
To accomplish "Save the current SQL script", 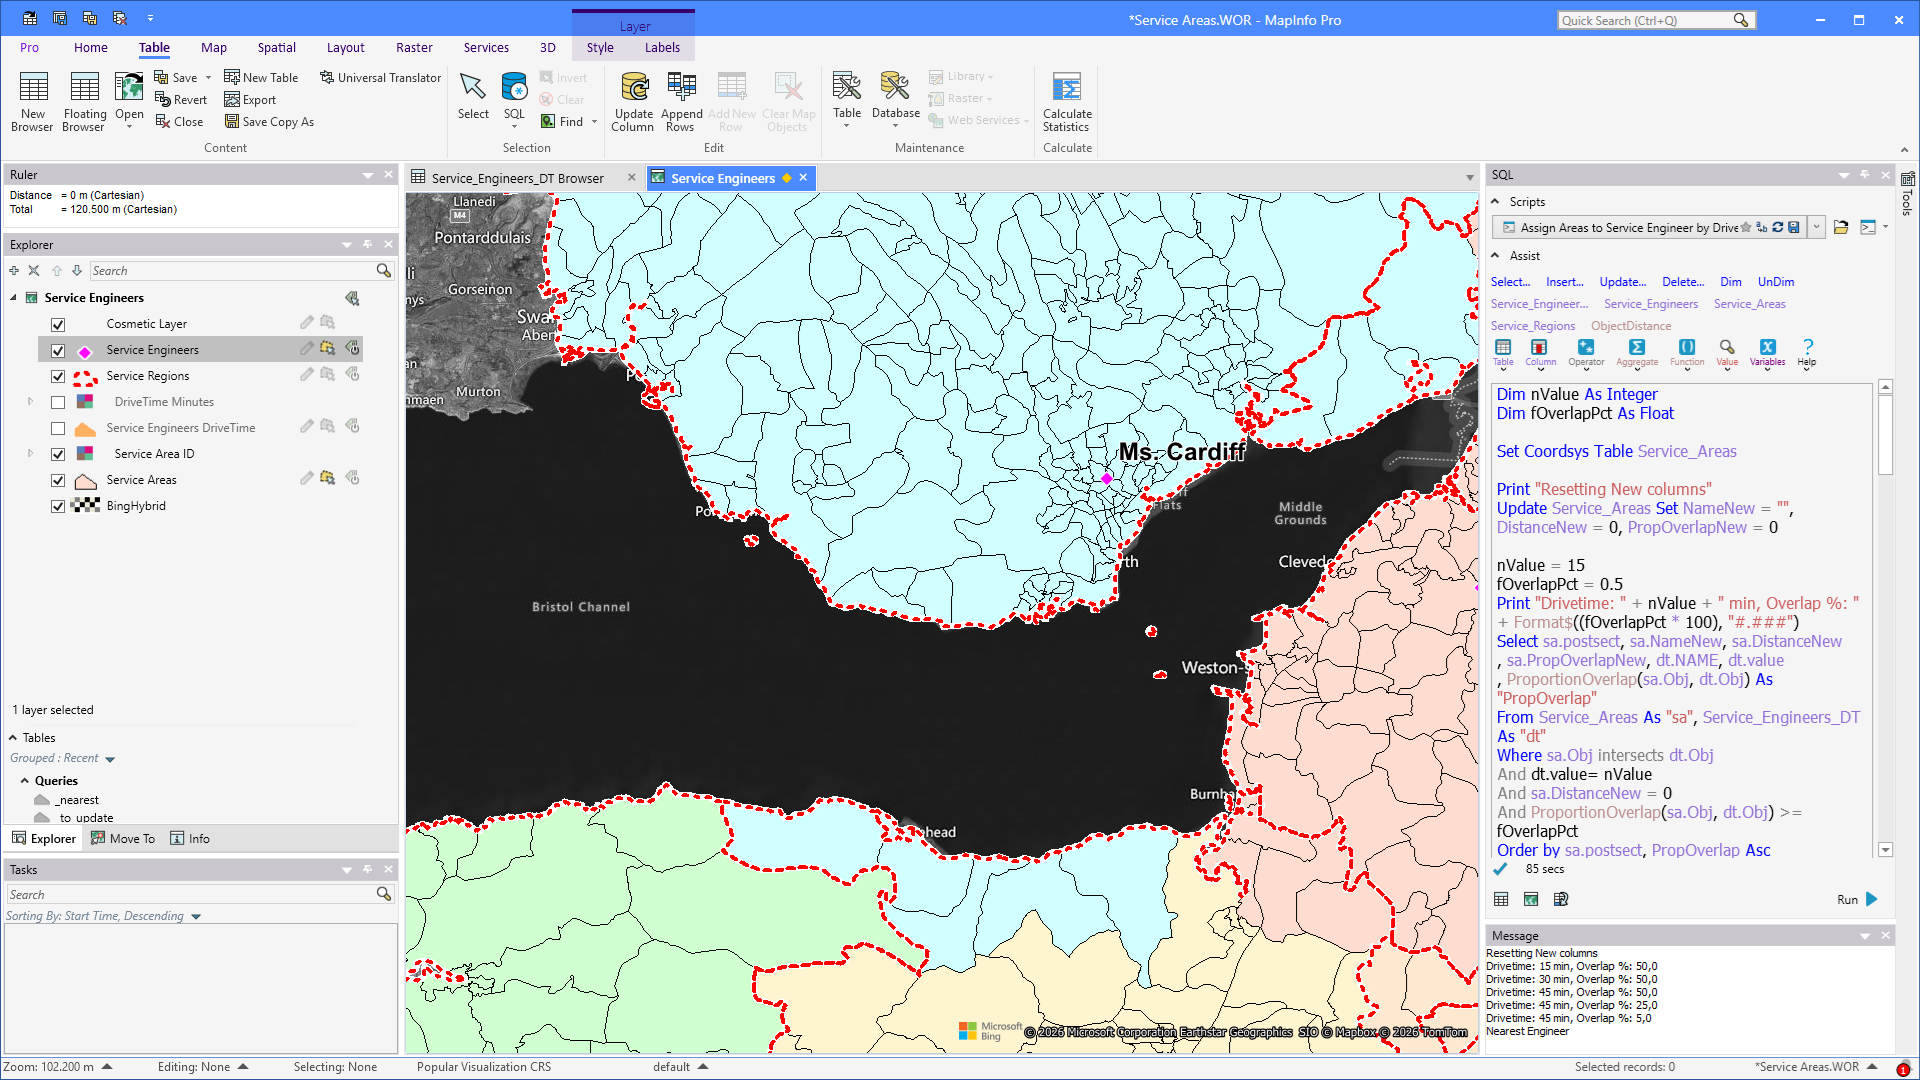I will (1794, 227).
